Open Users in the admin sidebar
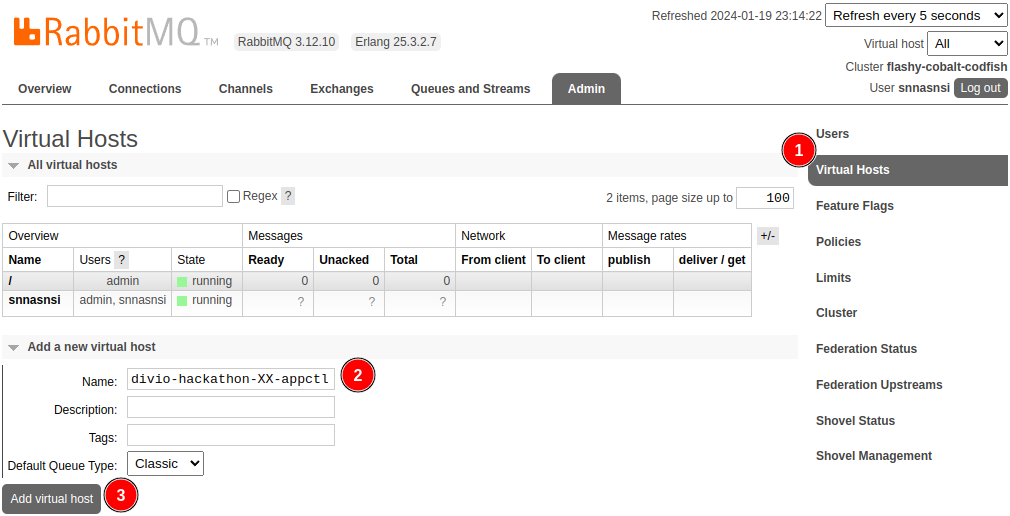Screen dimensions: 1010x516 (832, 134)
